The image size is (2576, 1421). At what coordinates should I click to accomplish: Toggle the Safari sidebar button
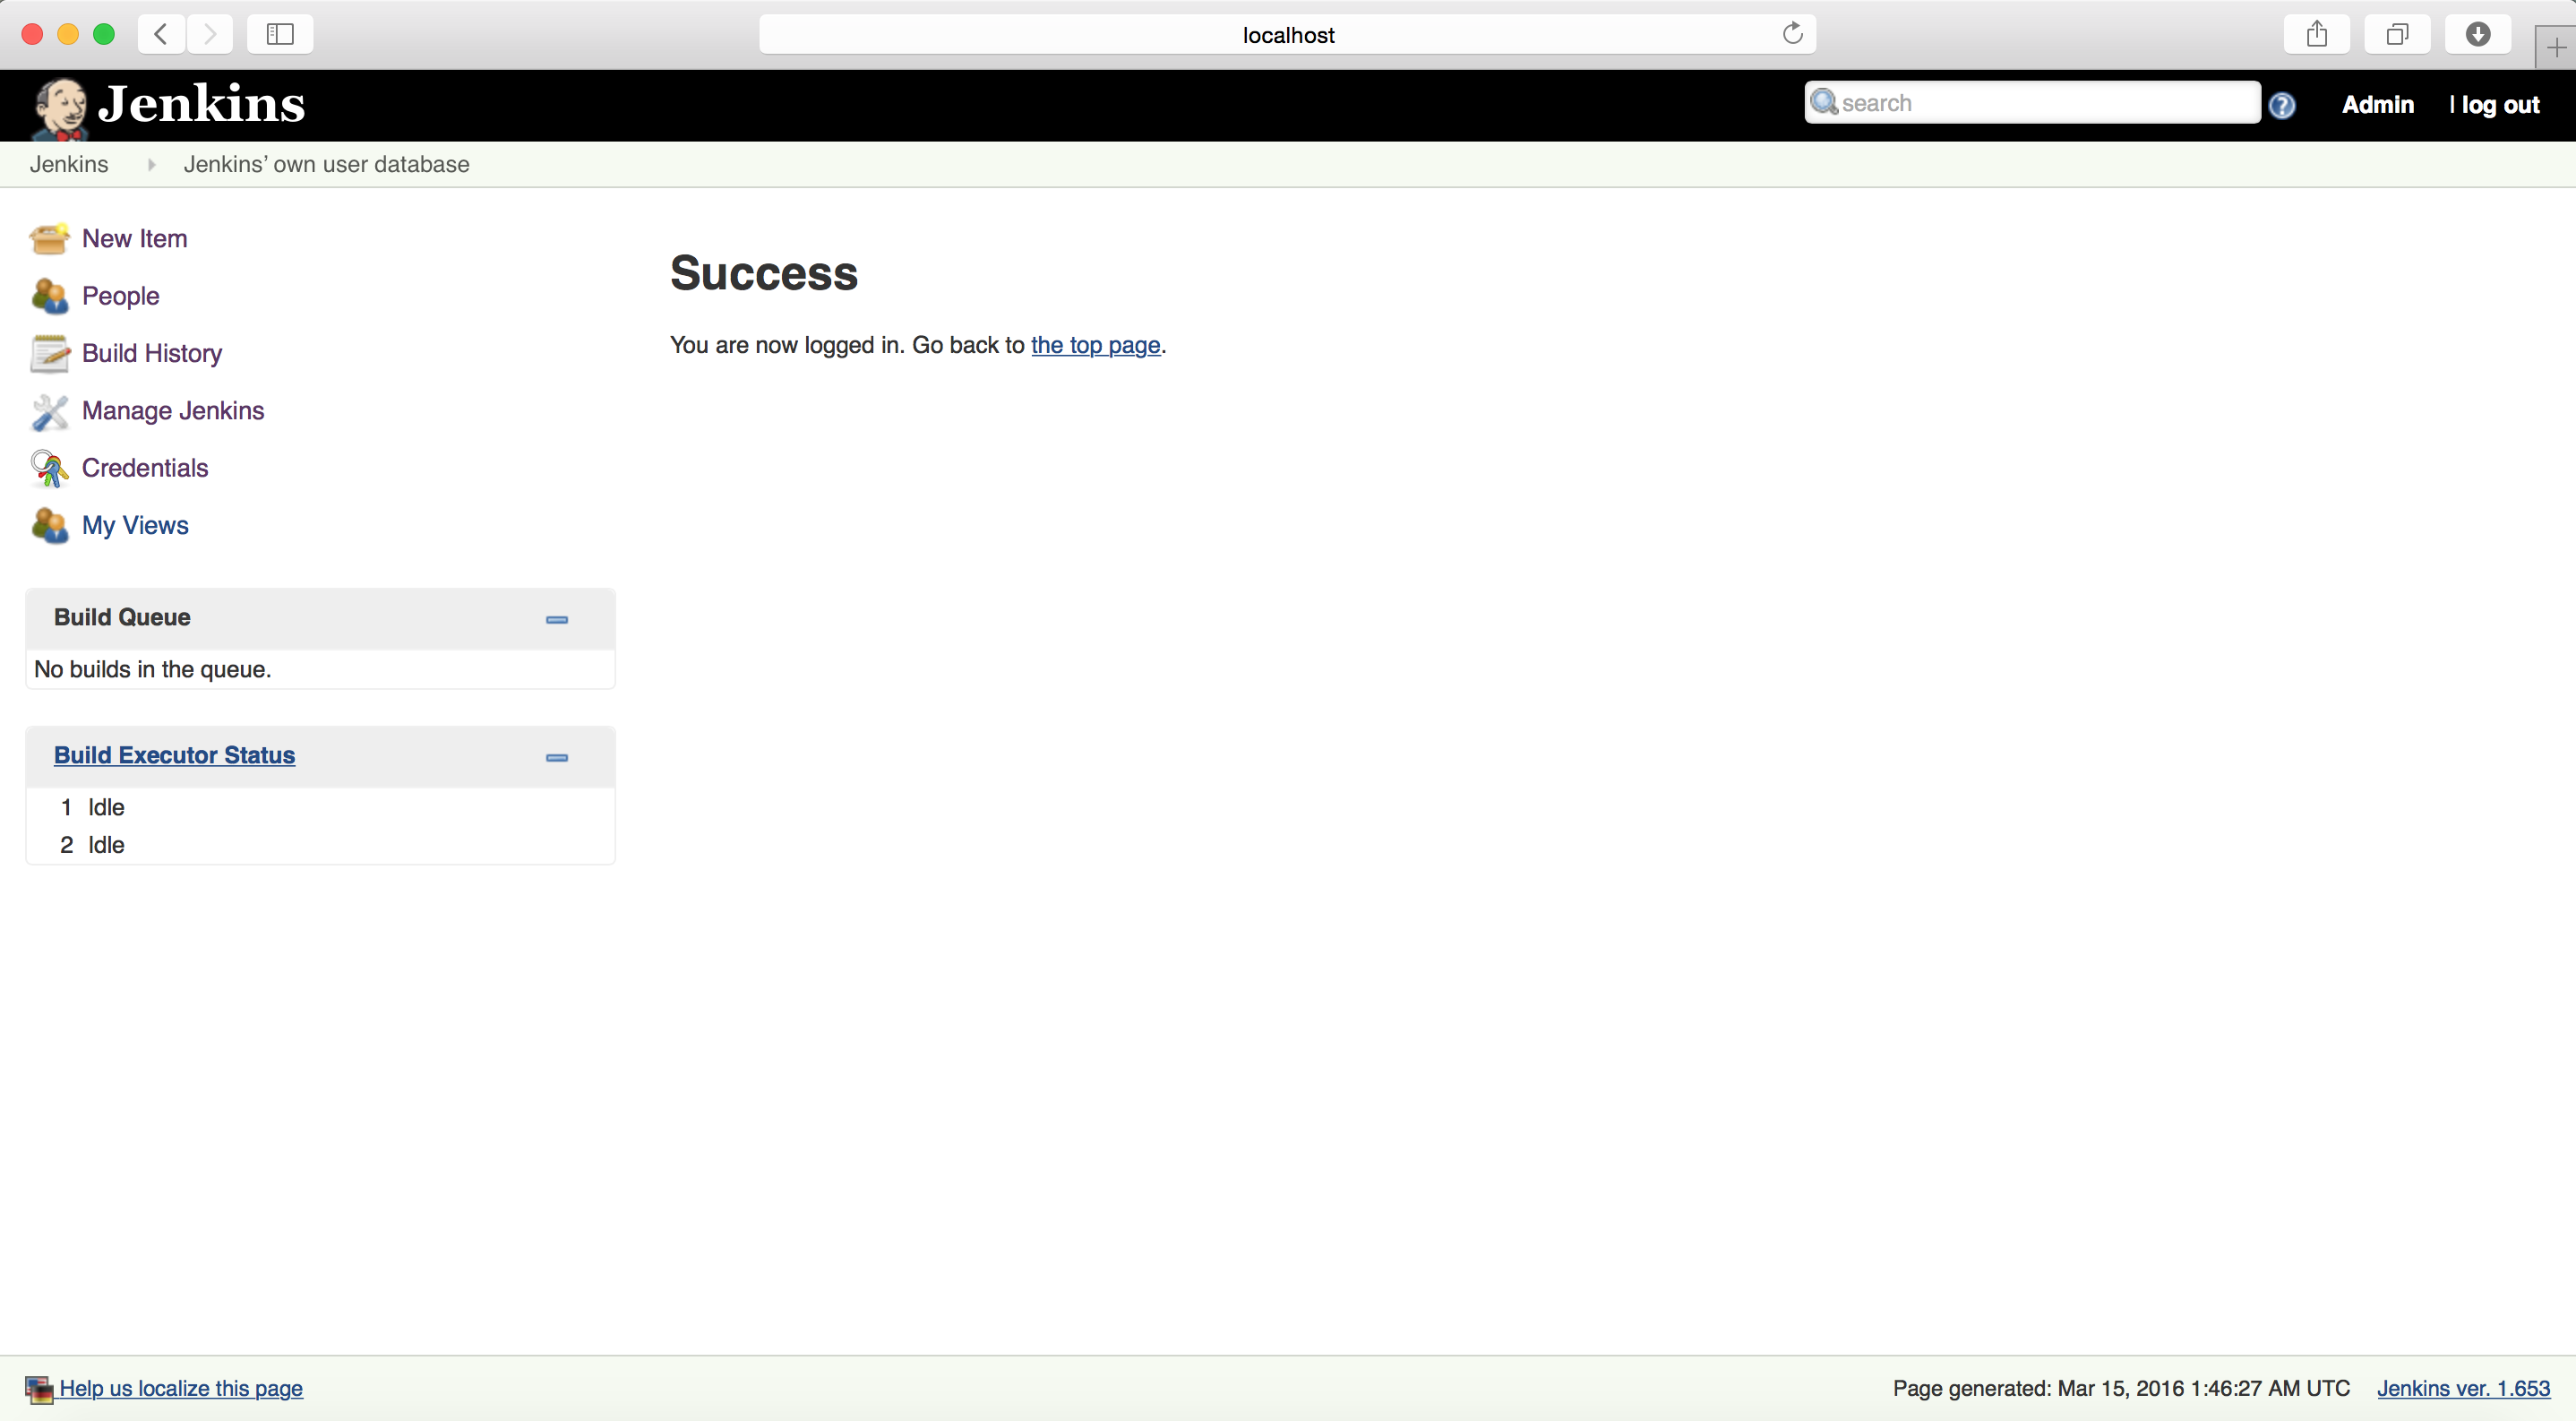(x=280, y=34)
